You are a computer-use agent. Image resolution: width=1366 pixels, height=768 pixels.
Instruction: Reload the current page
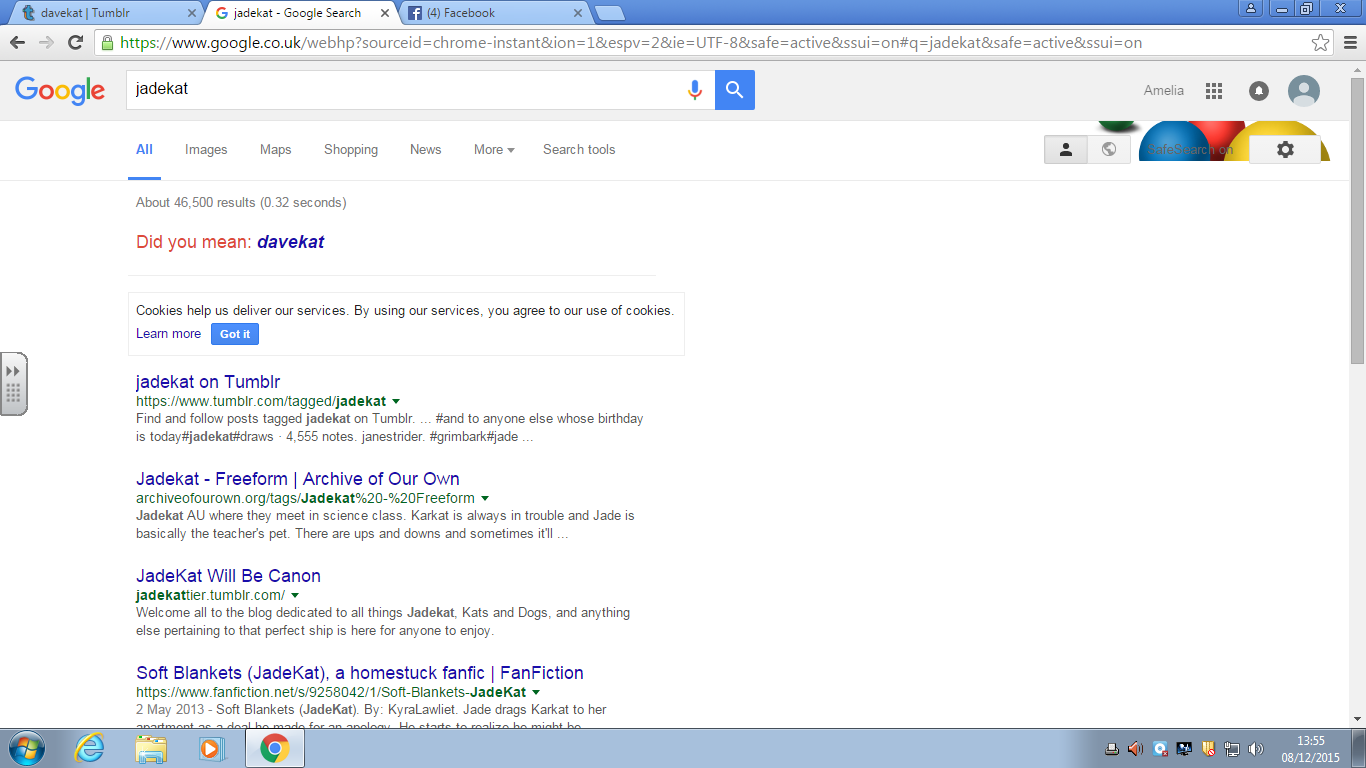pos(75,42)
